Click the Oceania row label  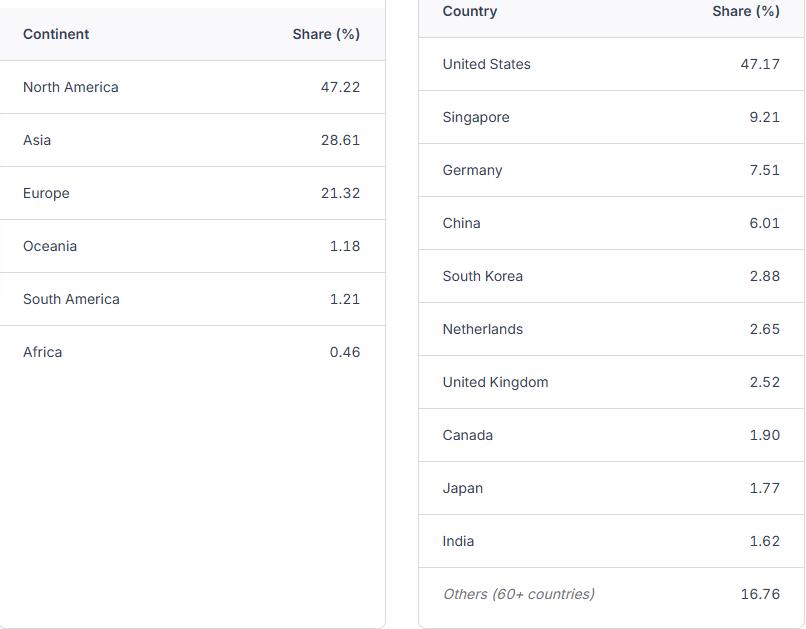point(50,246)
